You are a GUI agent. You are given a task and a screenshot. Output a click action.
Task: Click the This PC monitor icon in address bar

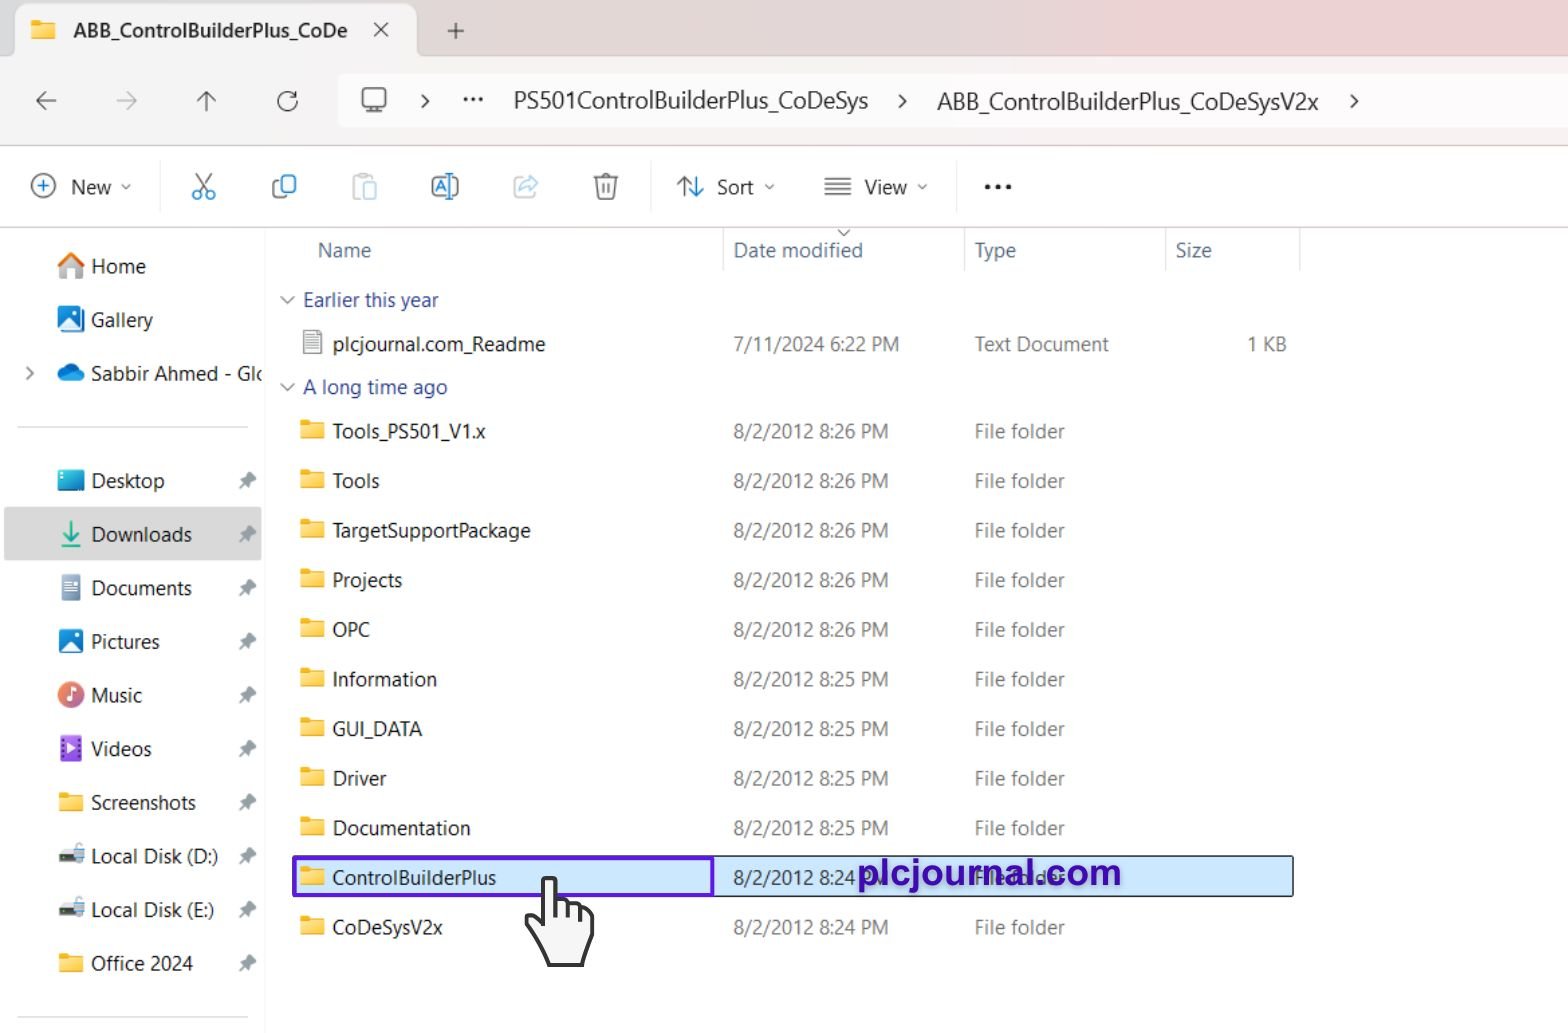(374, 101)
